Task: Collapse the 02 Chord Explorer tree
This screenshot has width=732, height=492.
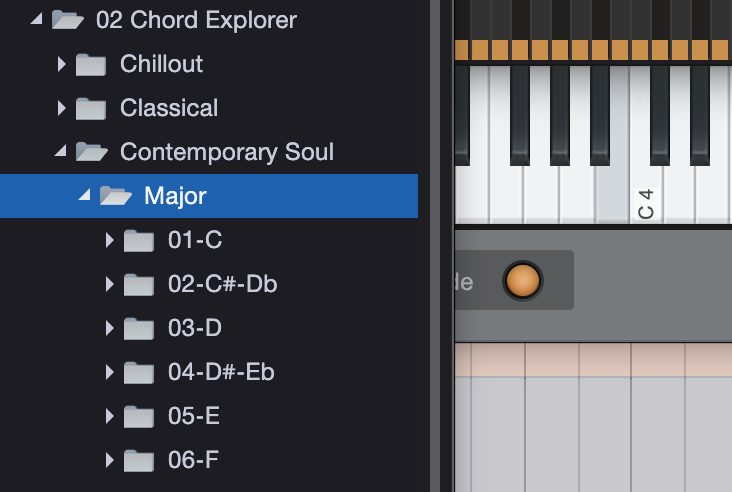Action: (37, 19)
